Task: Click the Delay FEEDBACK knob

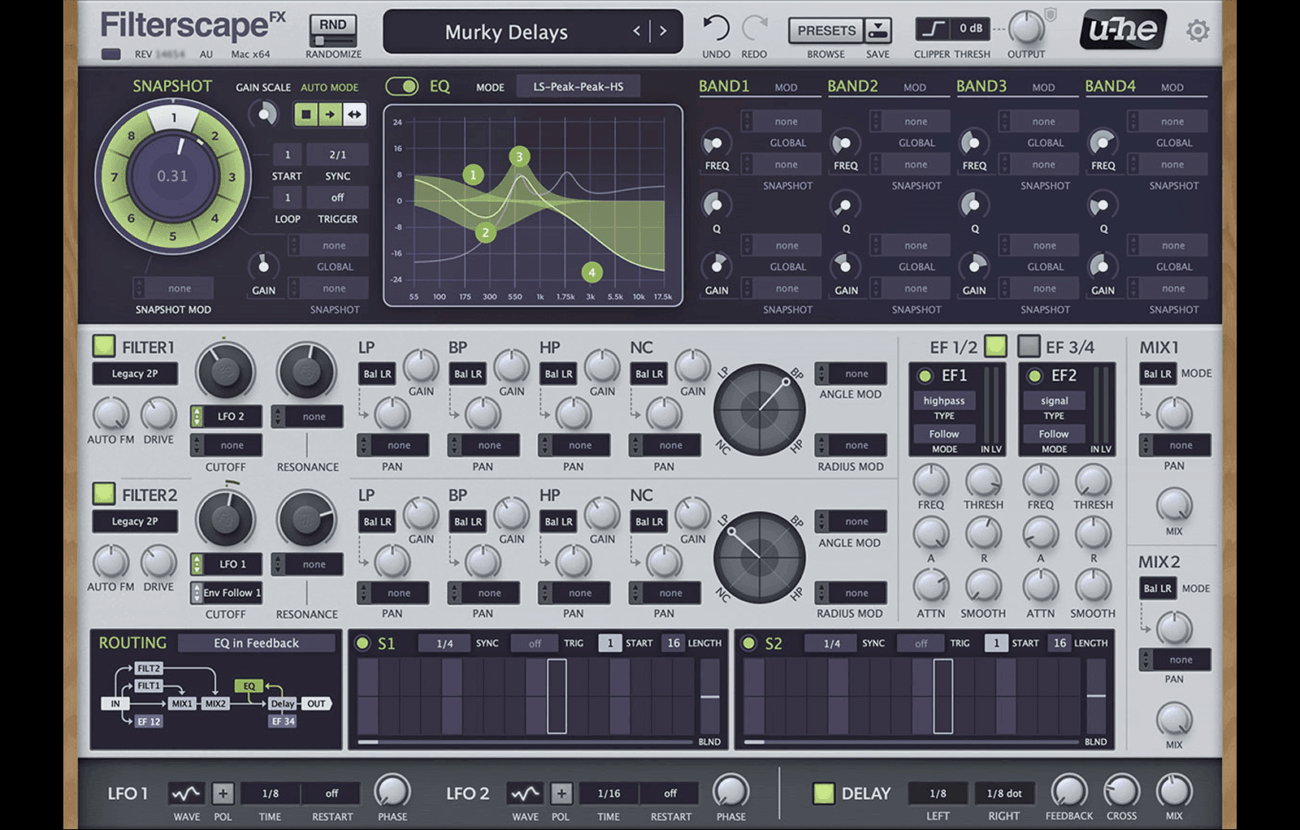Action: [x=1068, y=791]
